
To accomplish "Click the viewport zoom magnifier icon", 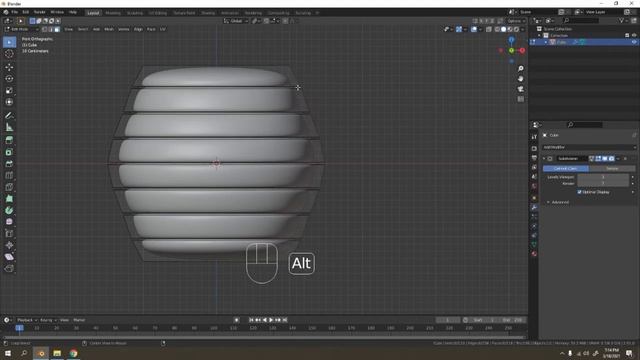I will click(x=520, y=69).
